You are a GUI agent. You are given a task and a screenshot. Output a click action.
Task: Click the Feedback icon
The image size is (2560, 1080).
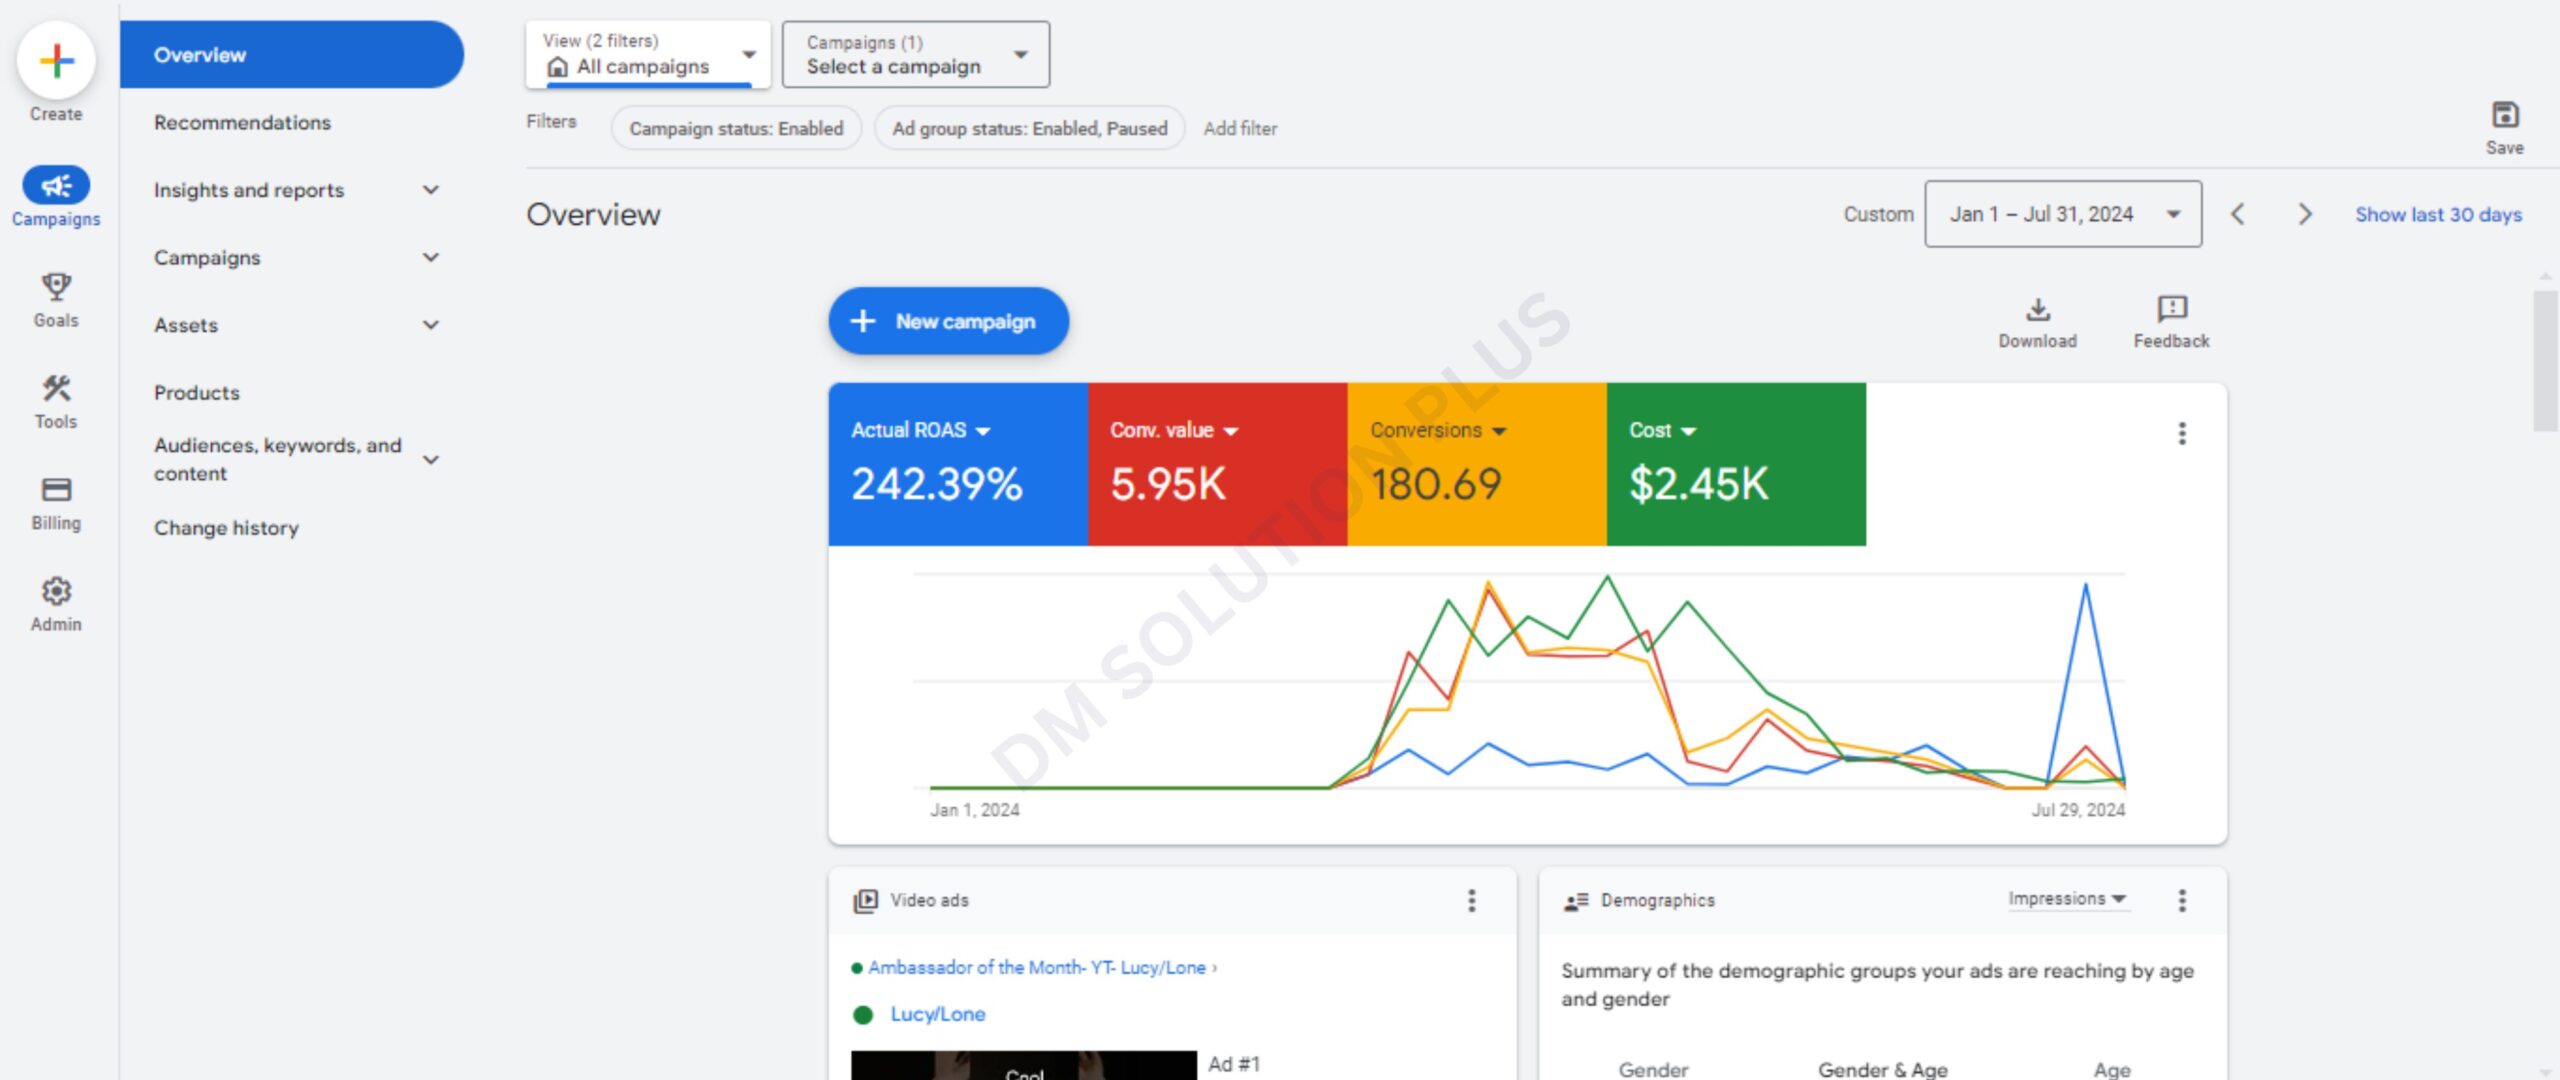tap(2171, 309)
